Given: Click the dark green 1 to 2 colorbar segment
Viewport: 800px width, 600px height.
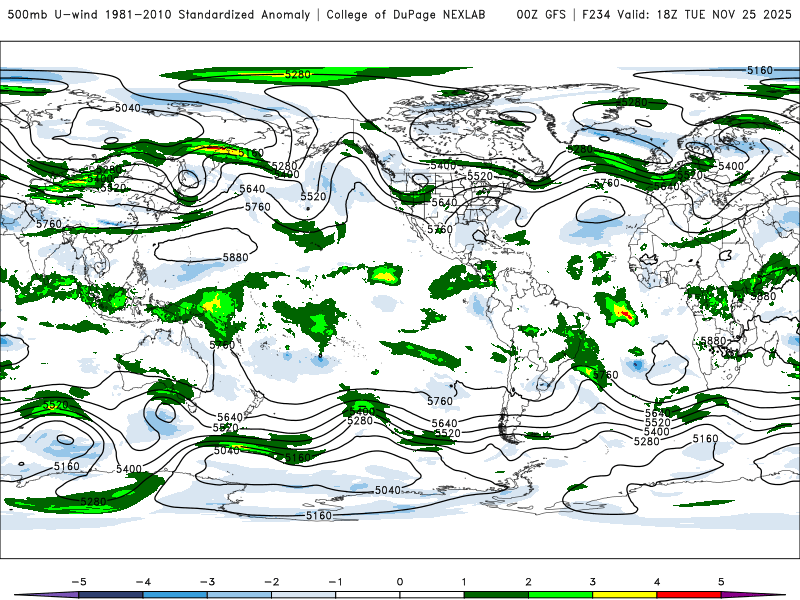Looking at the screenshot, I should click(x=496, y=595).
